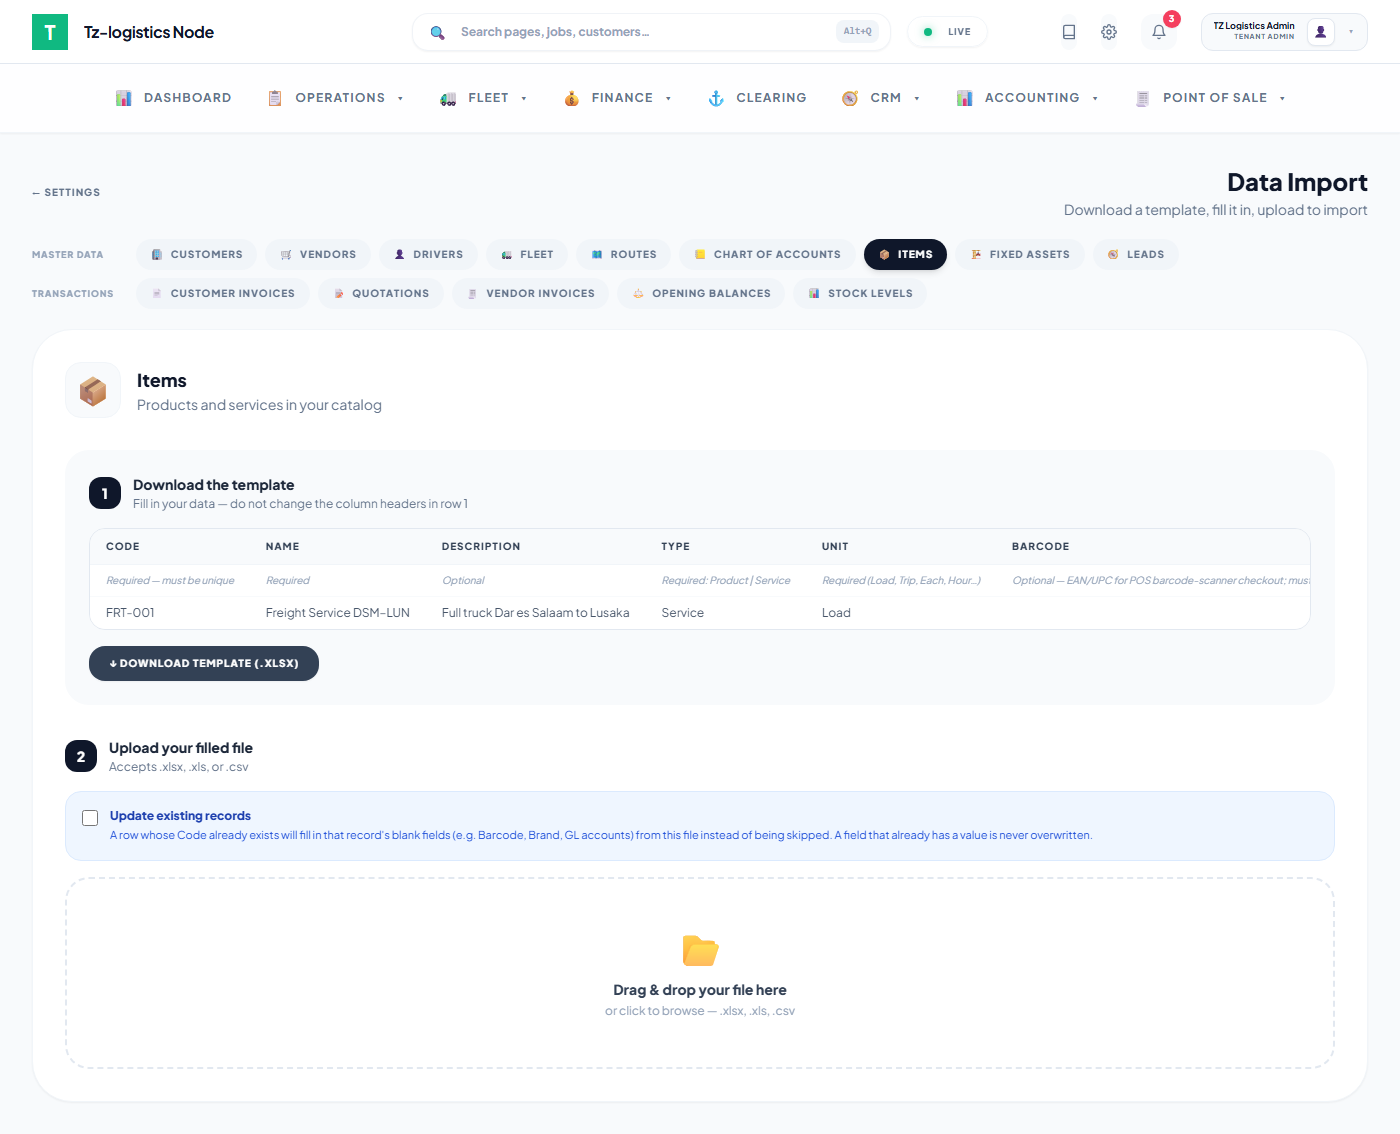Image resolution: width=1400 pixels, height=1134 pixels.
Task: Select the Routes import tab
Action: tap(624, 255)
